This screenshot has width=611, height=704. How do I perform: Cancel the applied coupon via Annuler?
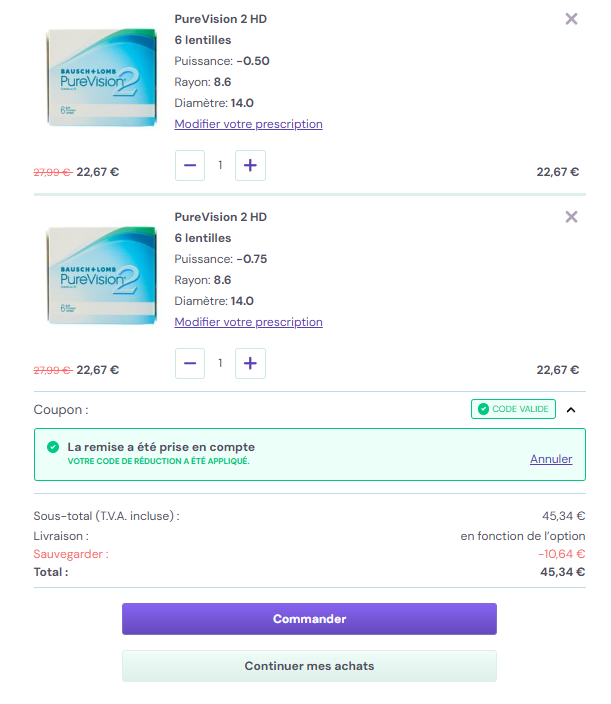click(x=551, y=459)
